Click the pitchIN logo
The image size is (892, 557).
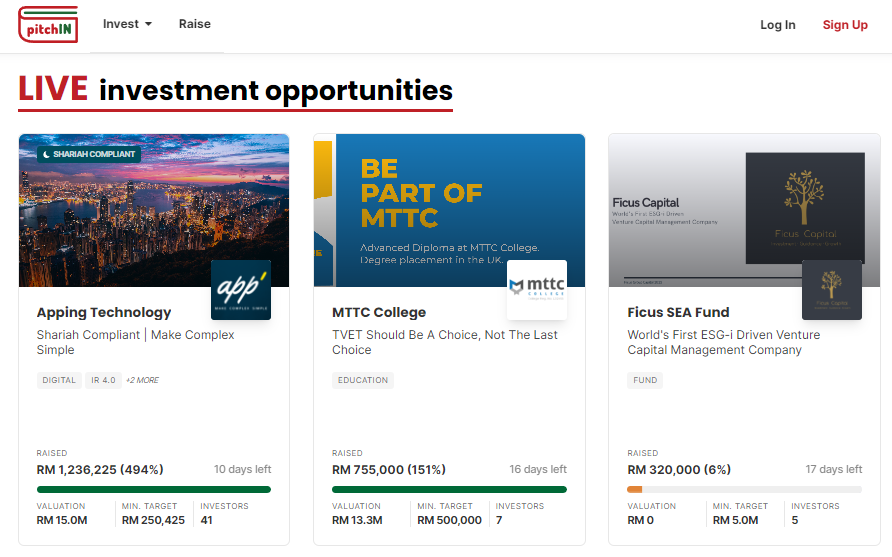pyautogui.click(x=48, y=24)
